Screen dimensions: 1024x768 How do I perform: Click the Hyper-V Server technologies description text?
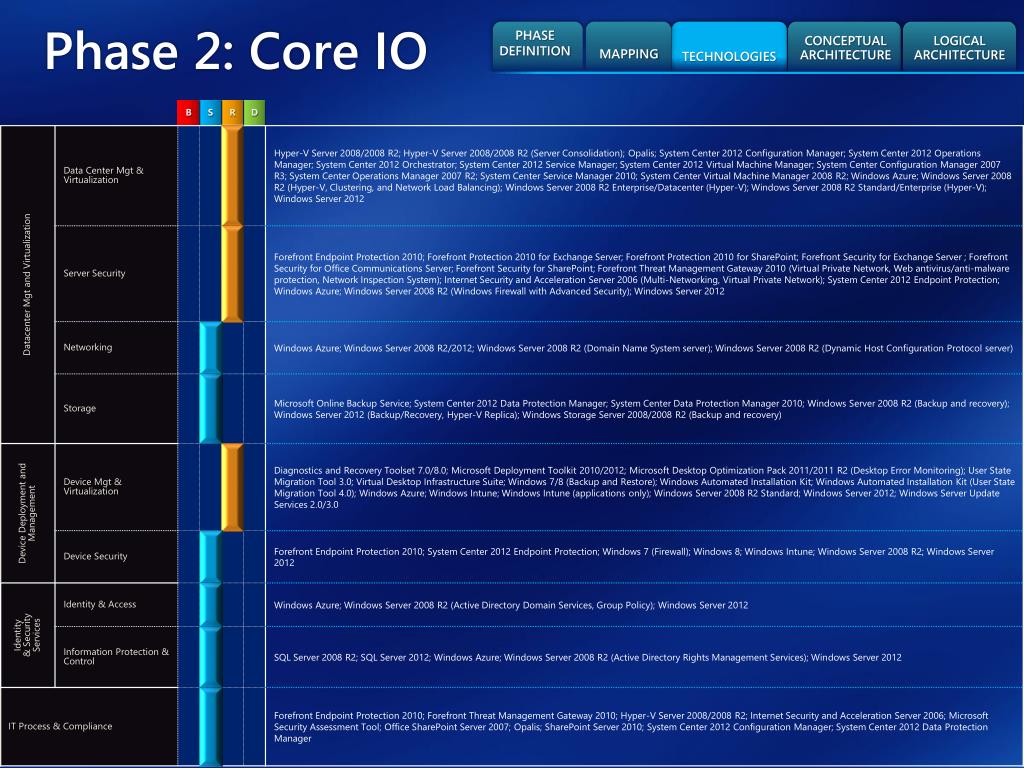point(643,176)
